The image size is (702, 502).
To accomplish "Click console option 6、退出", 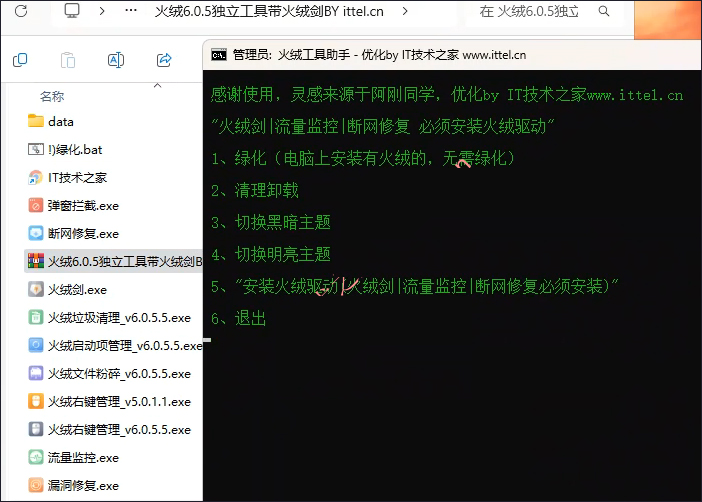I will click(x=239, y=318).
